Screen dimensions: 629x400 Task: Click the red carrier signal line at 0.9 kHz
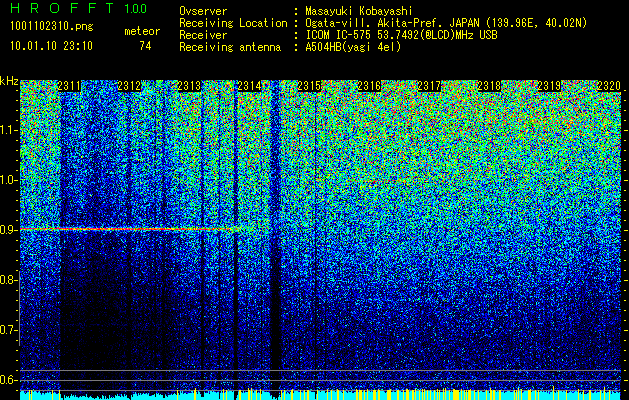[128, 229]
